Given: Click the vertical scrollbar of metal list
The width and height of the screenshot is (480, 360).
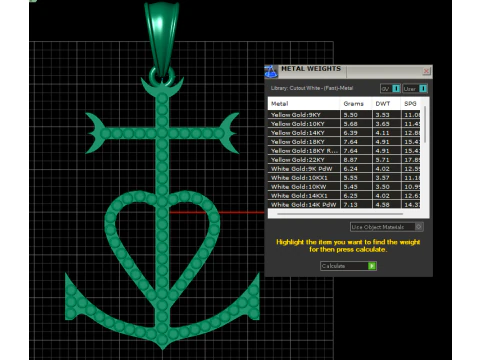Looking at the screenshot, I should (x=425, y=125).
